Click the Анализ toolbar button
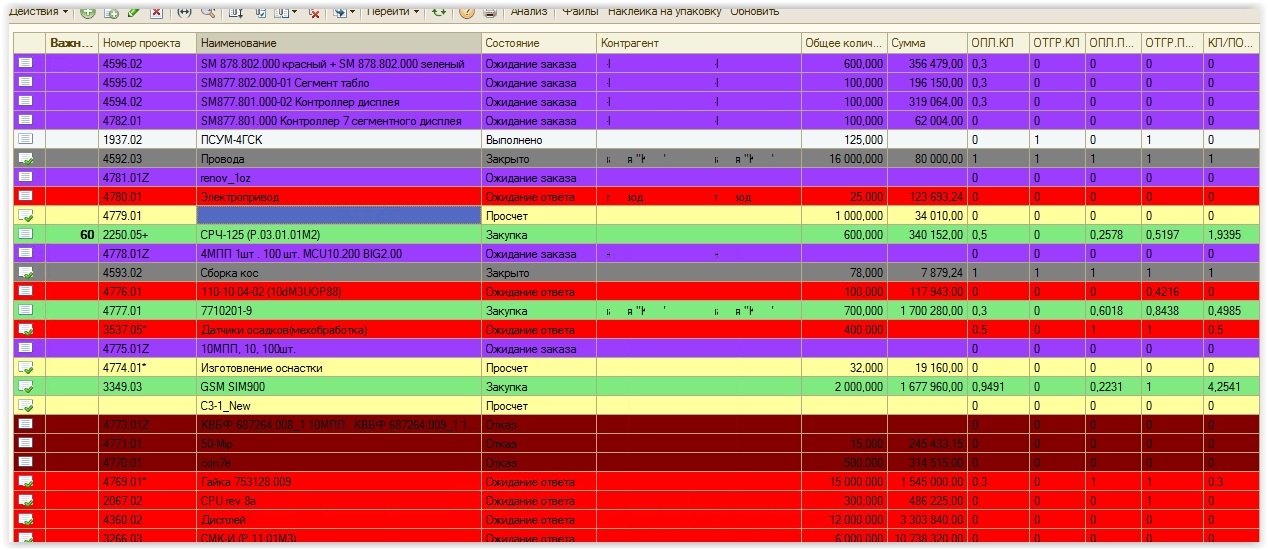 529,12
